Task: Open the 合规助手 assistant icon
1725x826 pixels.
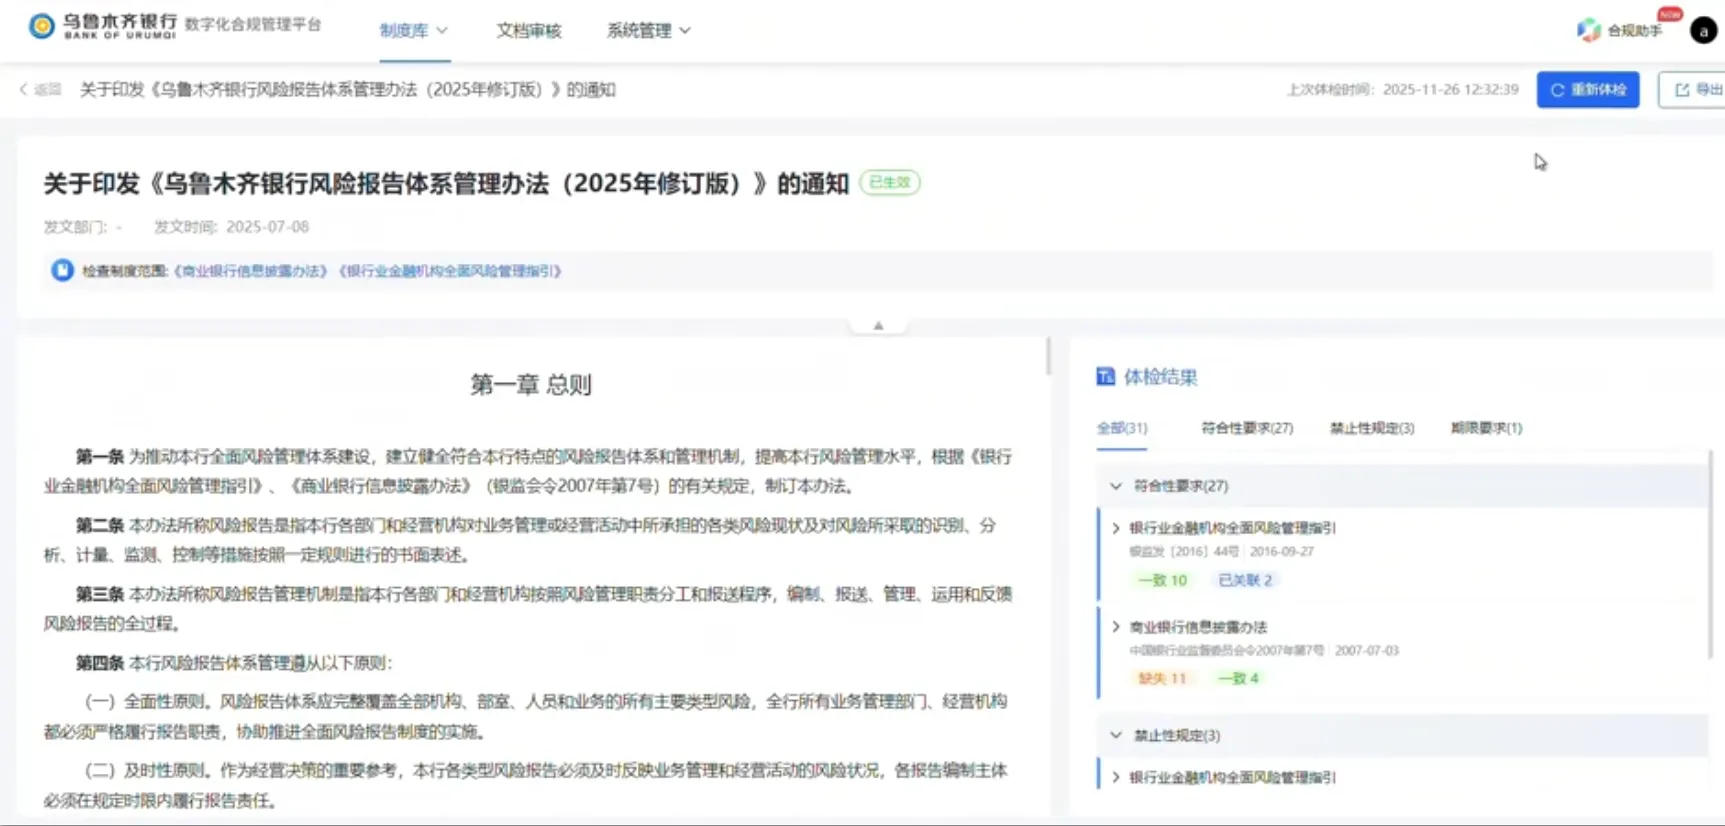Action: [1588, 30]
